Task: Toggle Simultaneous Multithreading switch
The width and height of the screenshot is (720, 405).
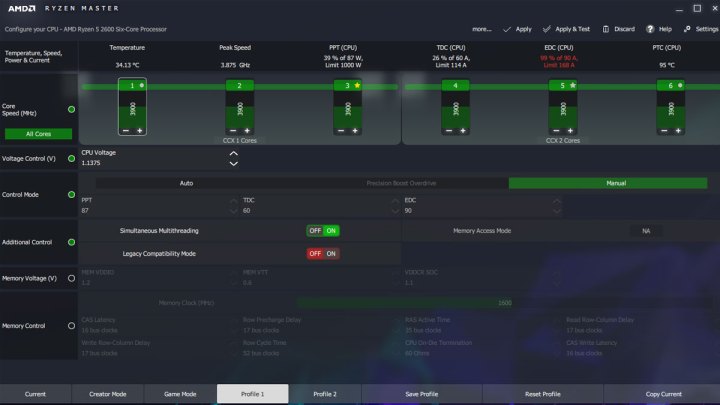Action: [x=323, y=230]
